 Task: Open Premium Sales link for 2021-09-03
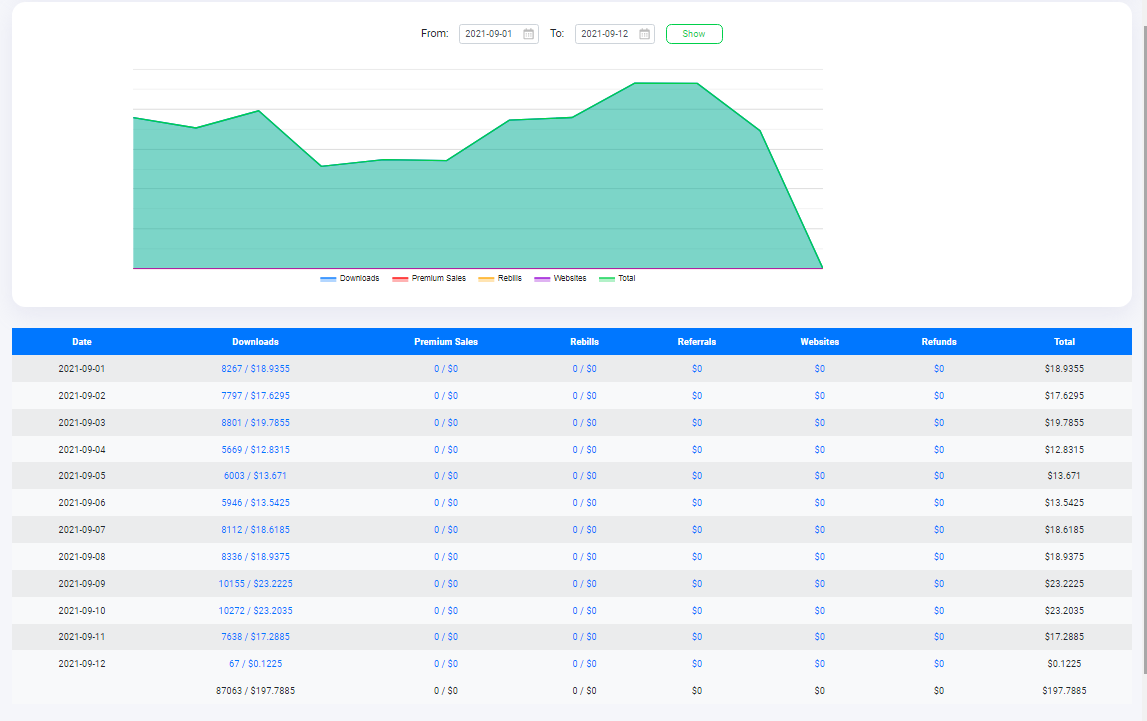446,422
